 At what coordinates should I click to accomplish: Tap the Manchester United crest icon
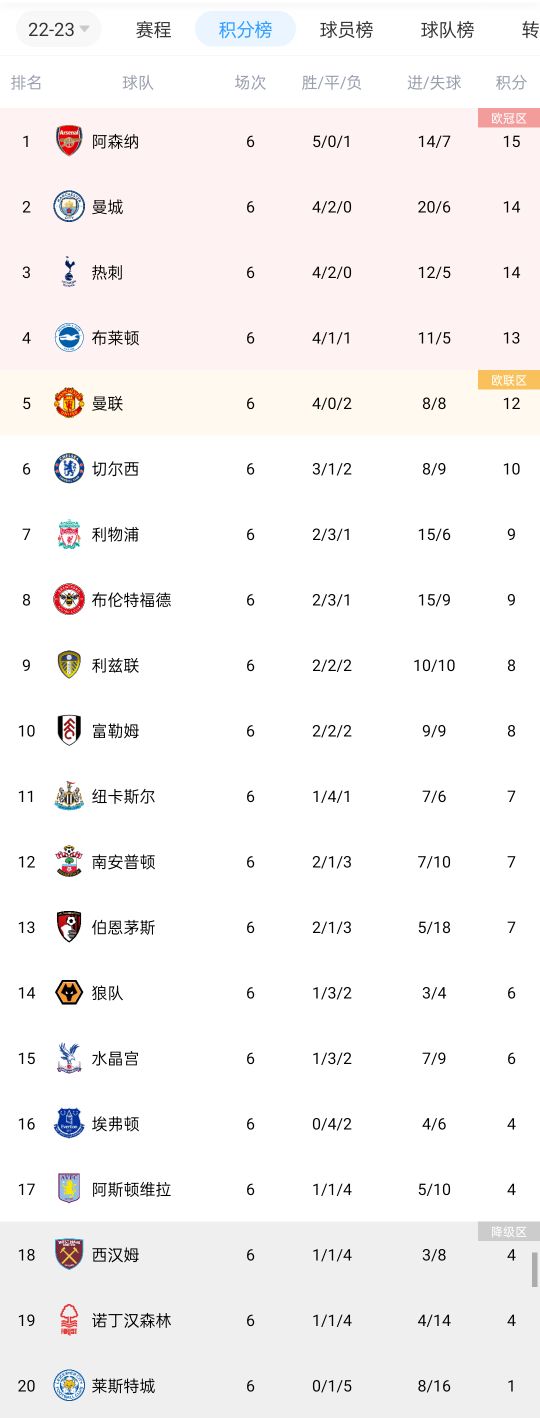coord(69,403)
